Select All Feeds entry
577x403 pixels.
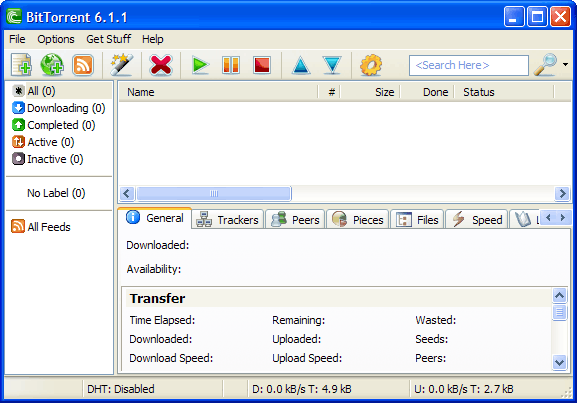41,227
